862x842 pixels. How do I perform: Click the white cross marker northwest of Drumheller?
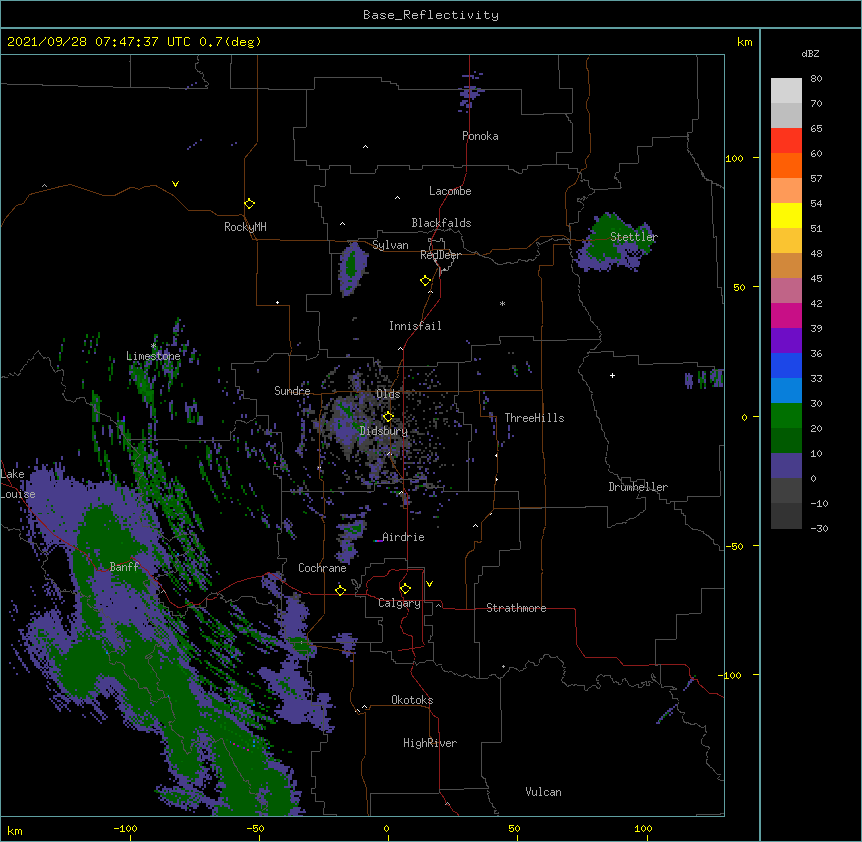(x=612, y=375)
